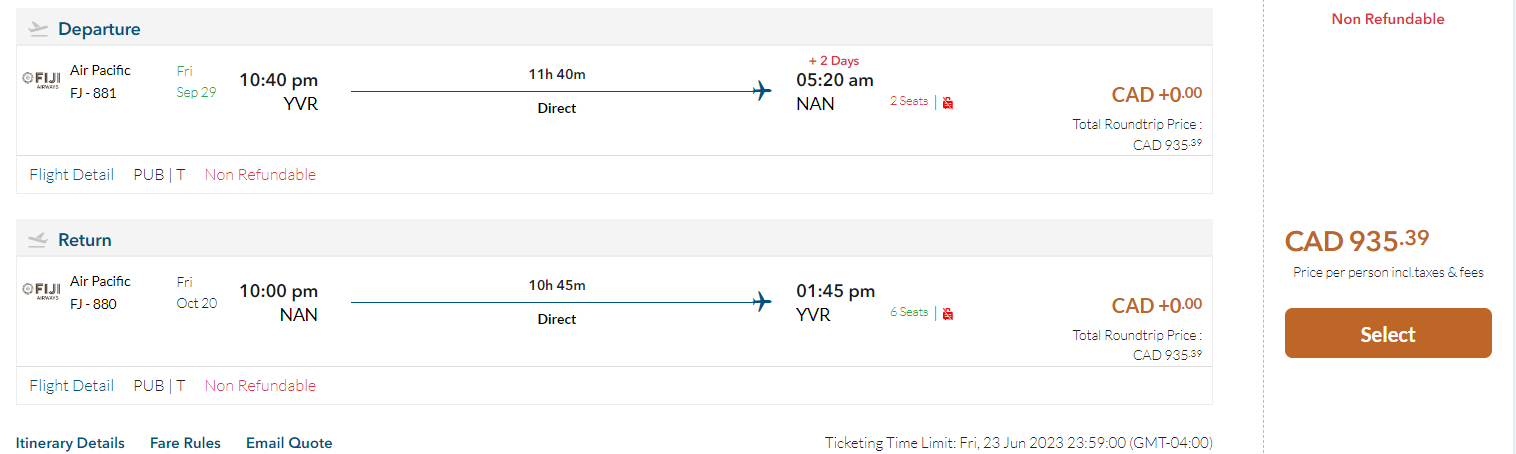Click the 2 Seats availability text
Viewport: 1516px width, 454px height.
pos(909,101)
